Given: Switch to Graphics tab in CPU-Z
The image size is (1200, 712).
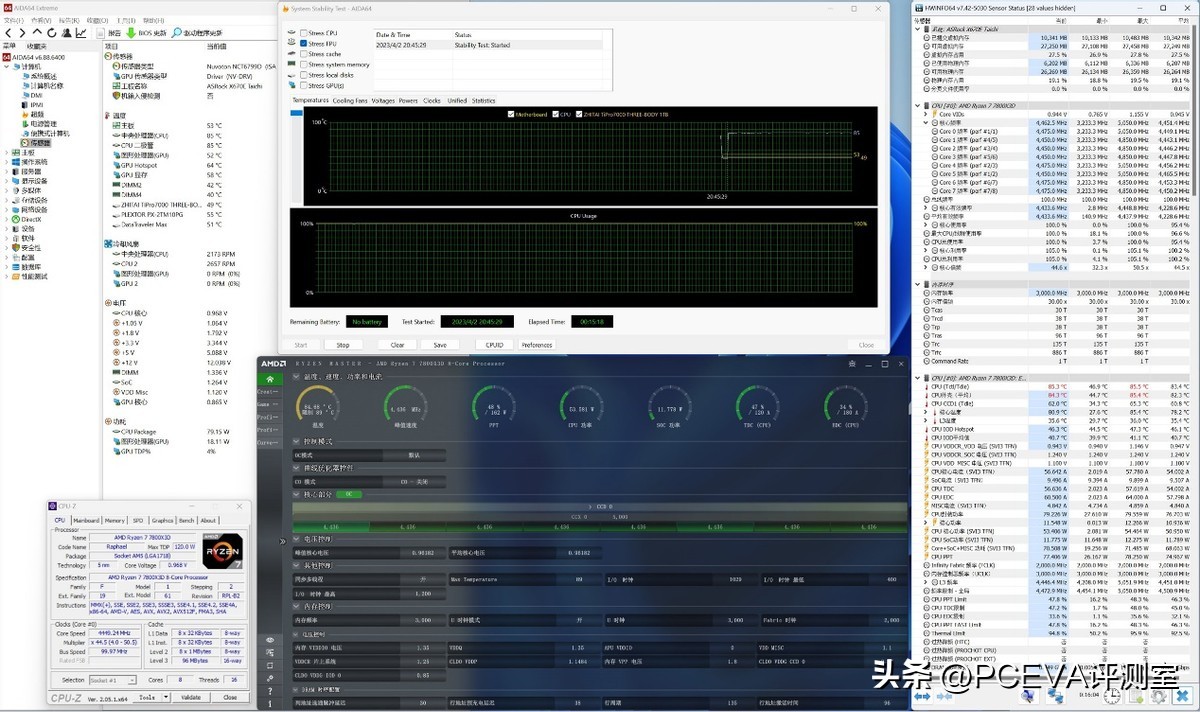Looking at the screenshot, I should tap(162, 520).
